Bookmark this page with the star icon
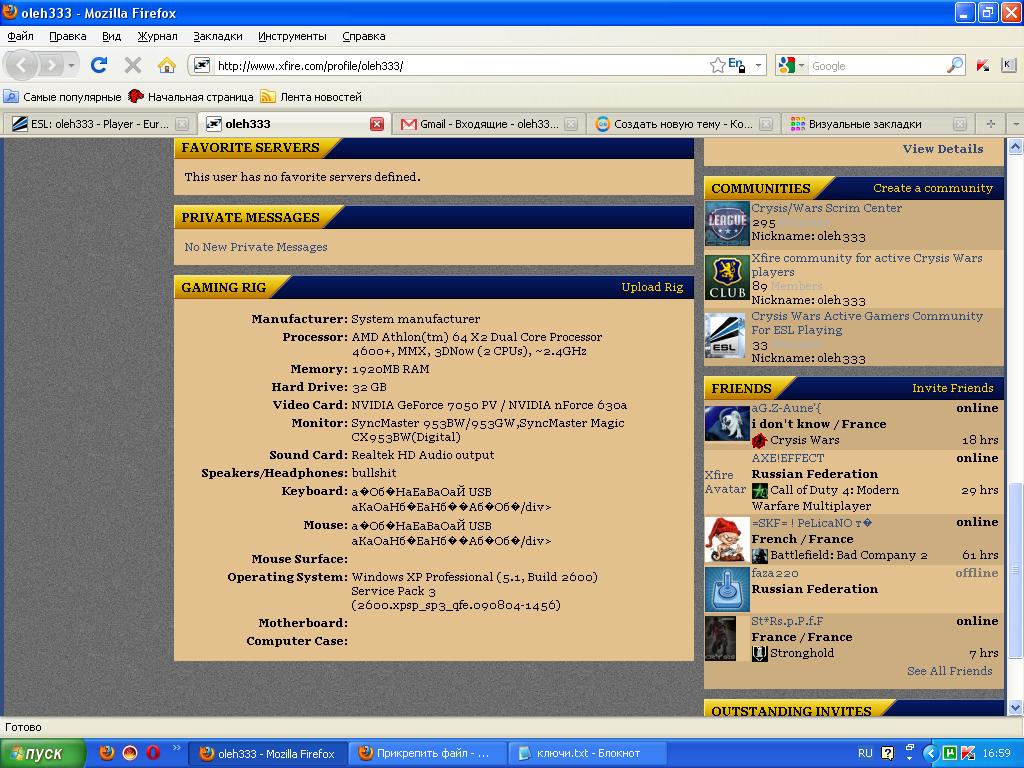Viewport: 1024px width, 768px height. pos(717,65)
